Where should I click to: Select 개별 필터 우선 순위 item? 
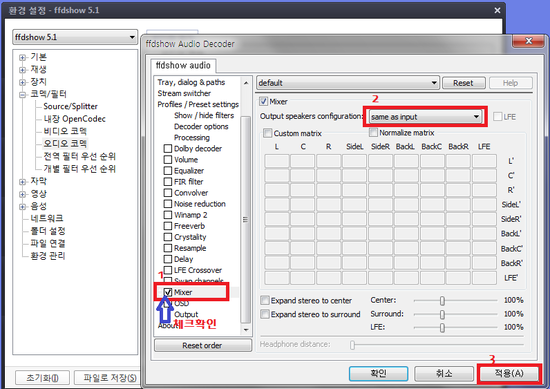coord(80,169)
